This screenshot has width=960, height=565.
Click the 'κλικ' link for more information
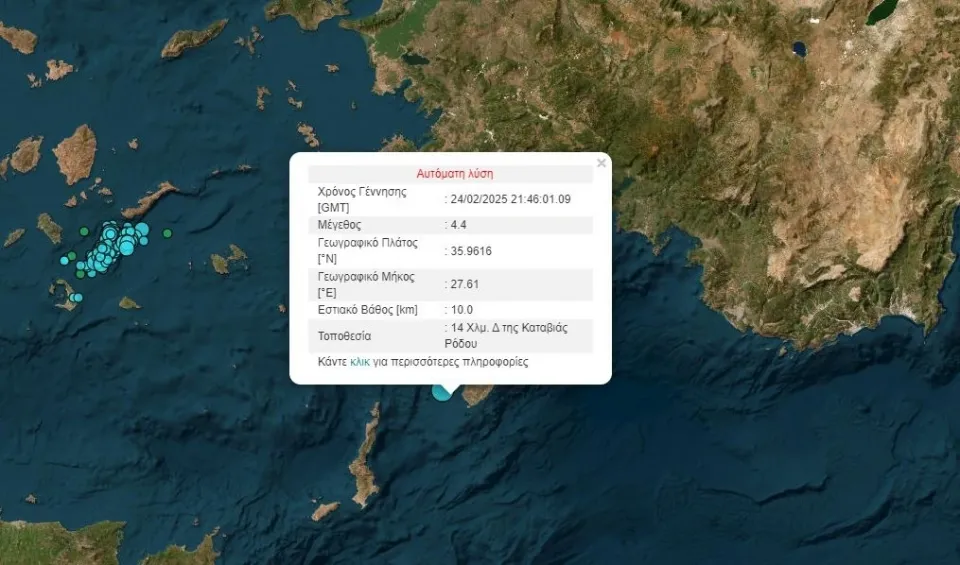(x=361, y=362)
